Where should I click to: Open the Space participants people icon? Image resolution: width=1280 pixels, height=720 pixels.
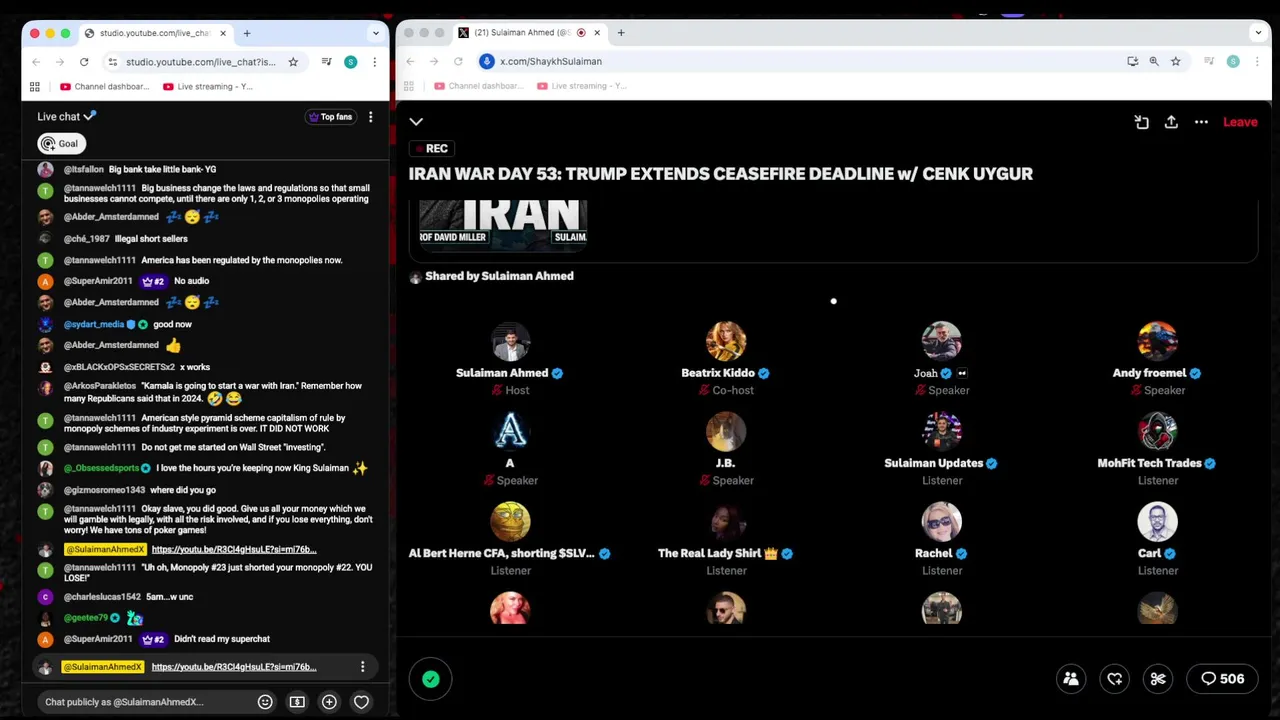click(x=1071, y=679)
